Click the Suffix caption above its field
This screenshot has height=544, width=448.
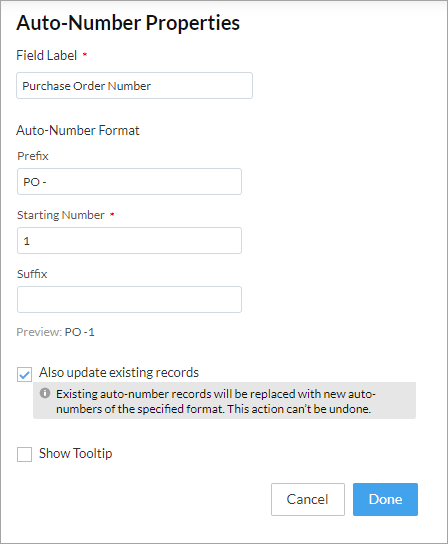pos(32,274)
